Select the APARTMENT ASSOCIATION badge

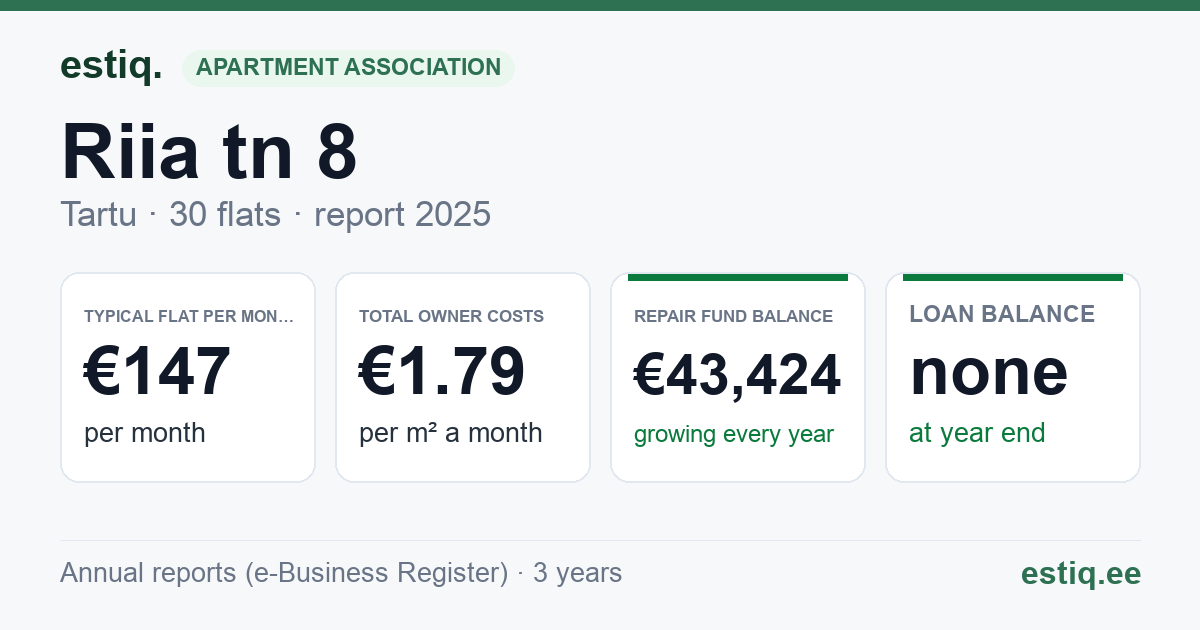pyautogui.click(x=348, y=68)
